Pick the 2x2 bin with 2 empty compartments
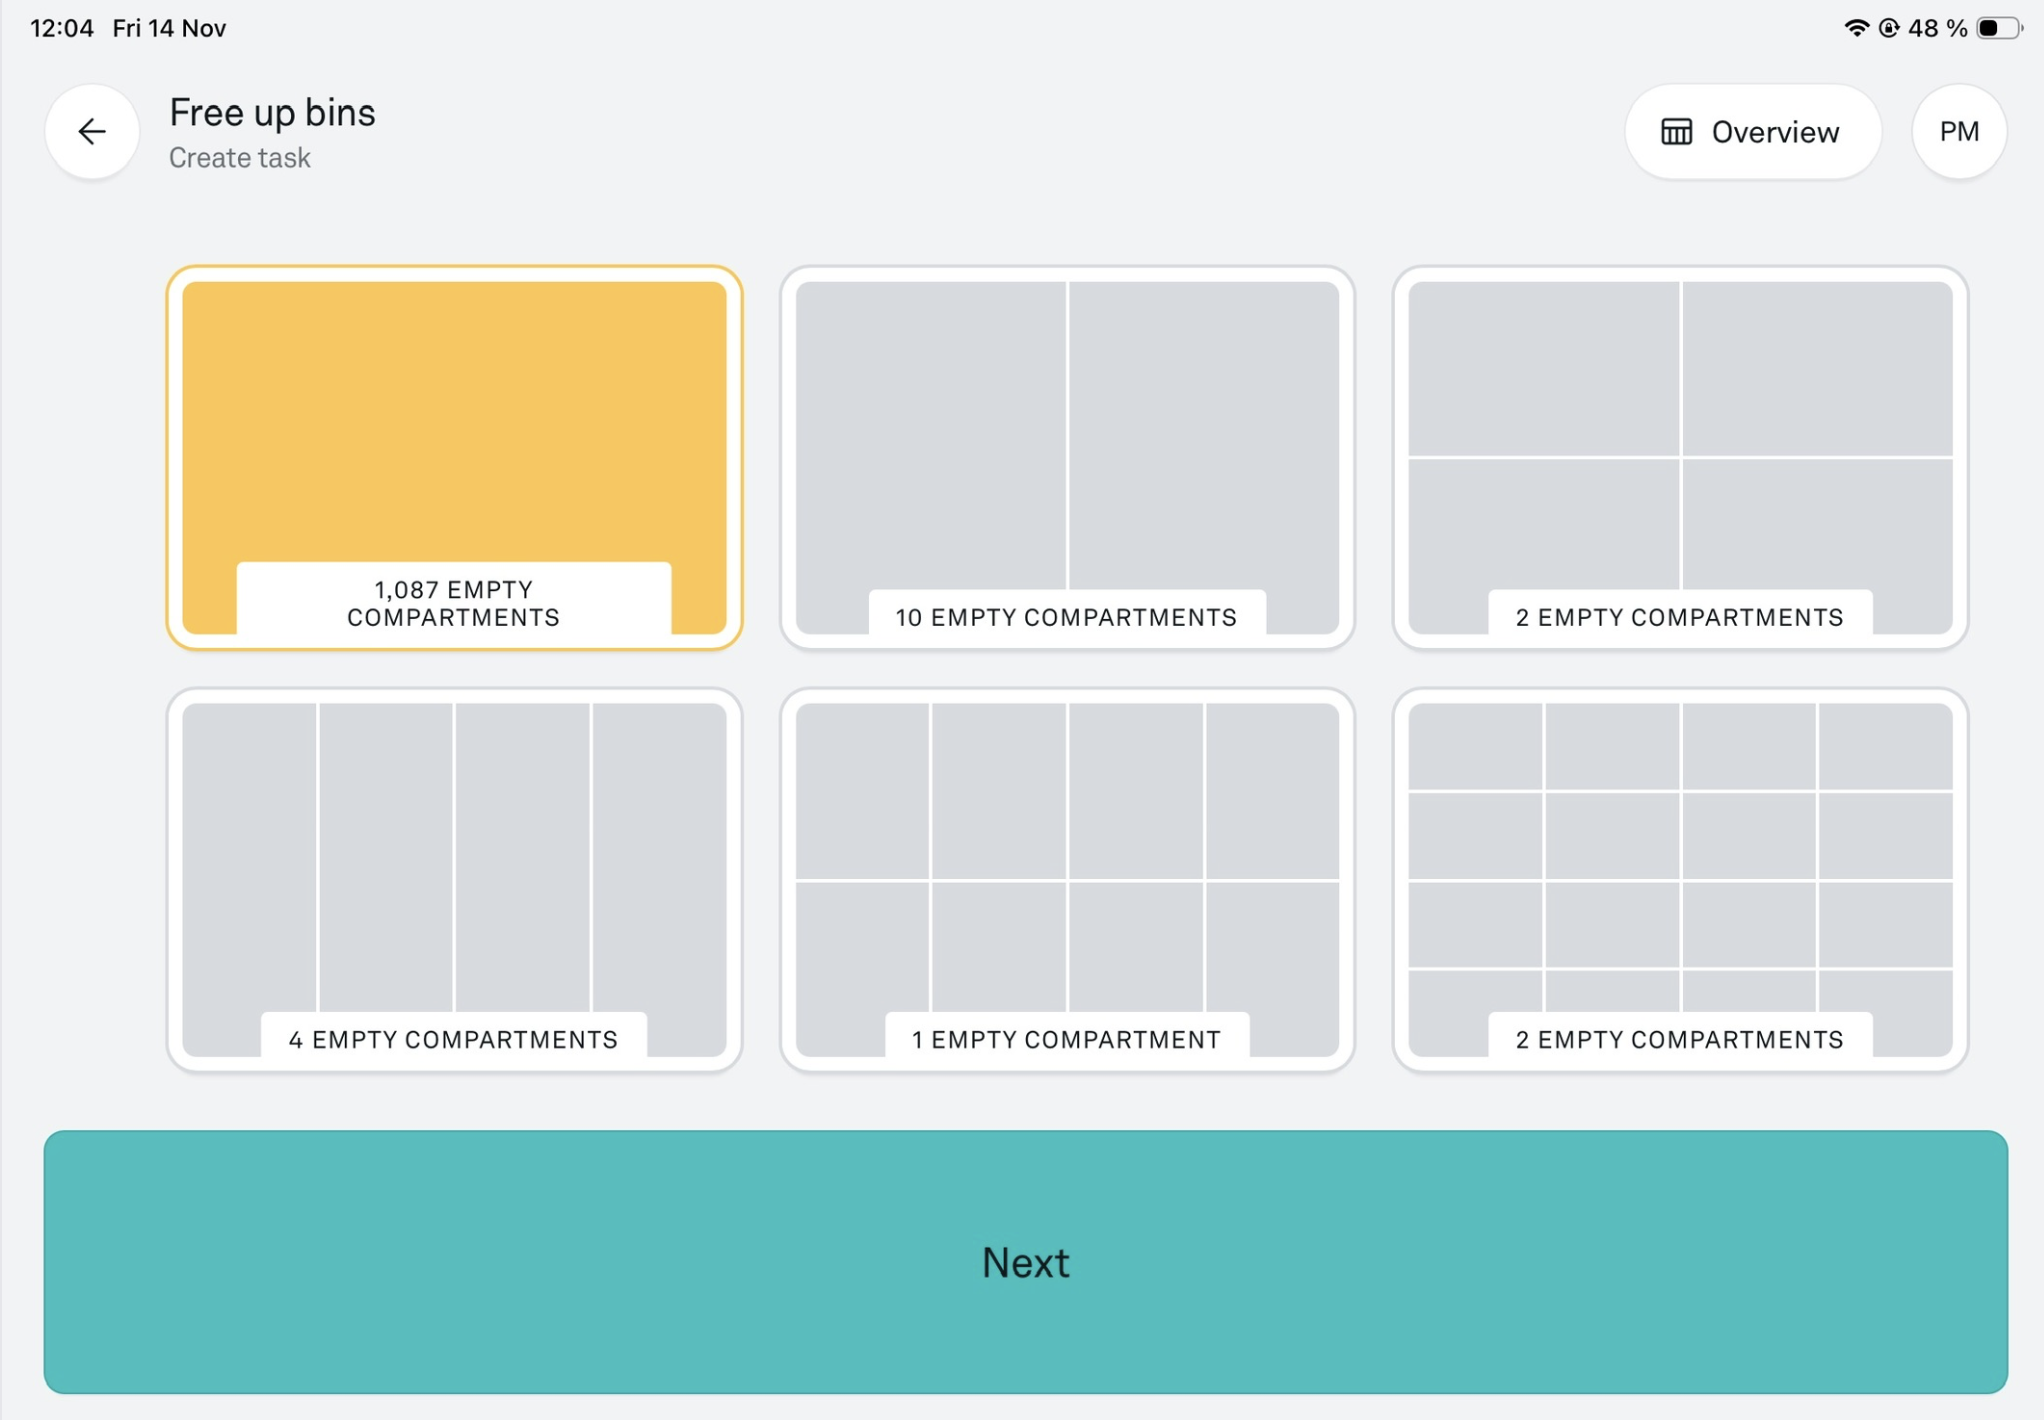 click(1680, 440)
